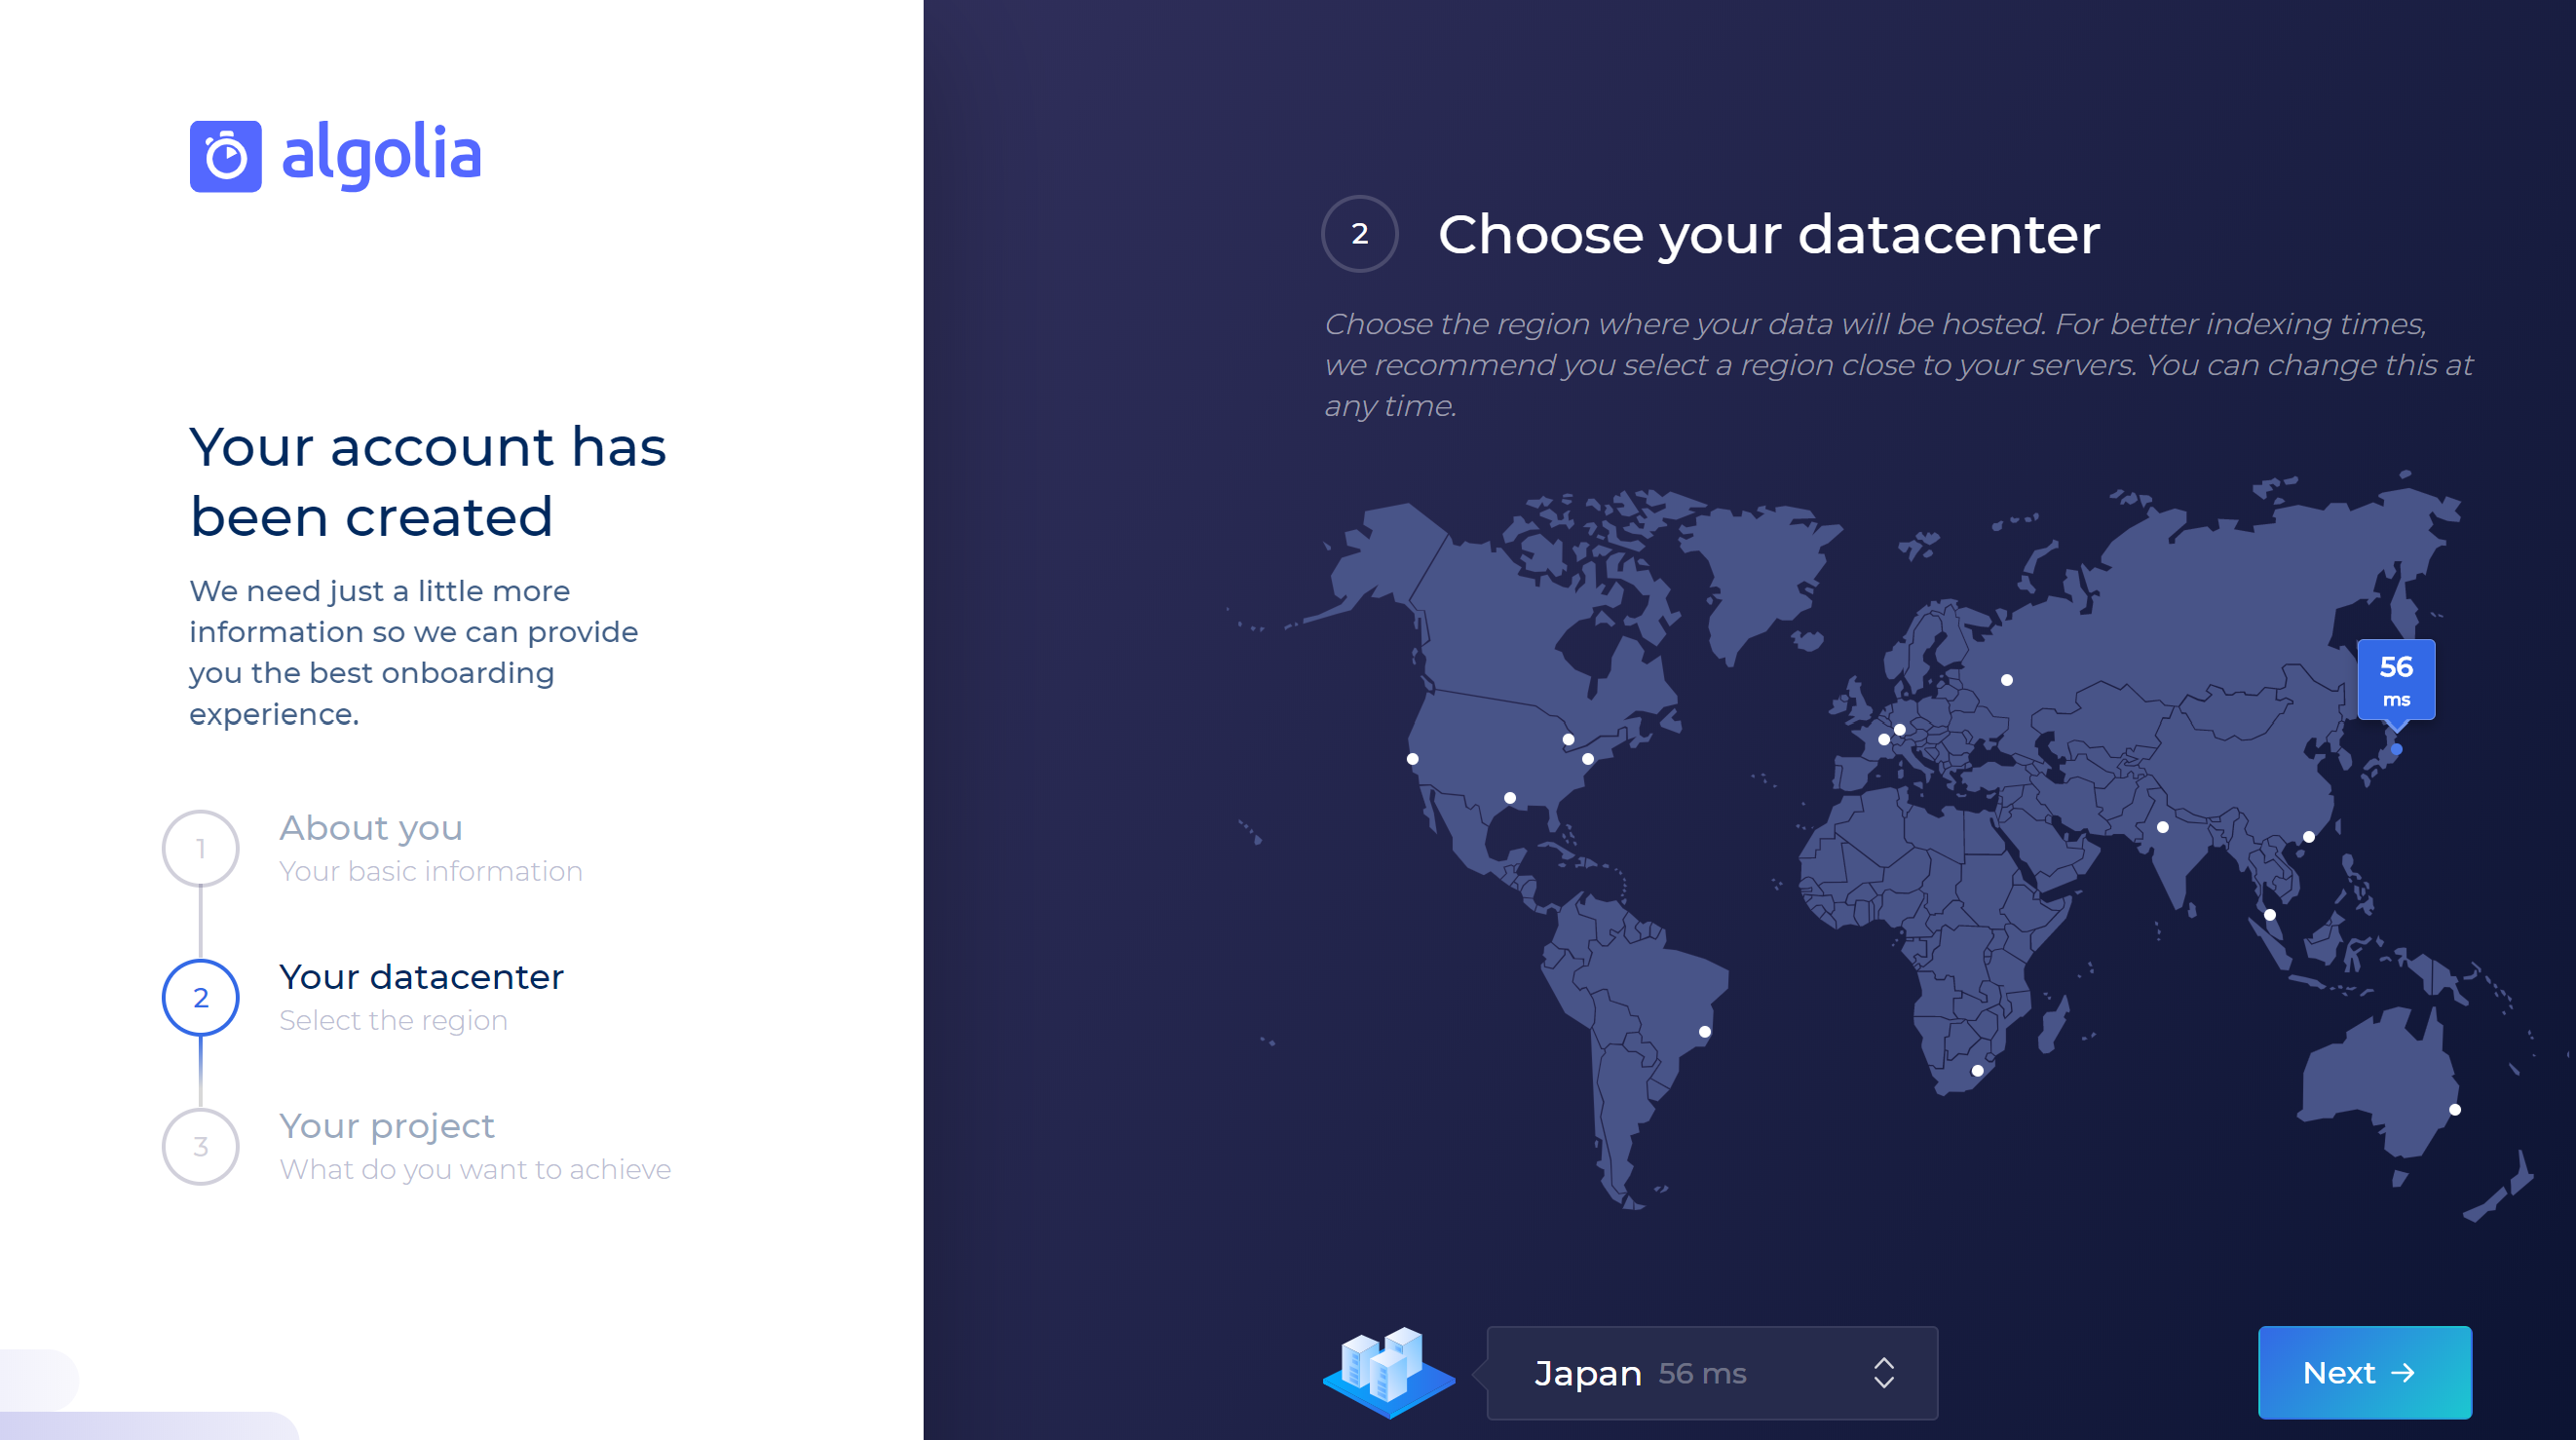Select the Texas area datacenter dot

click(x=1510, y=798)
